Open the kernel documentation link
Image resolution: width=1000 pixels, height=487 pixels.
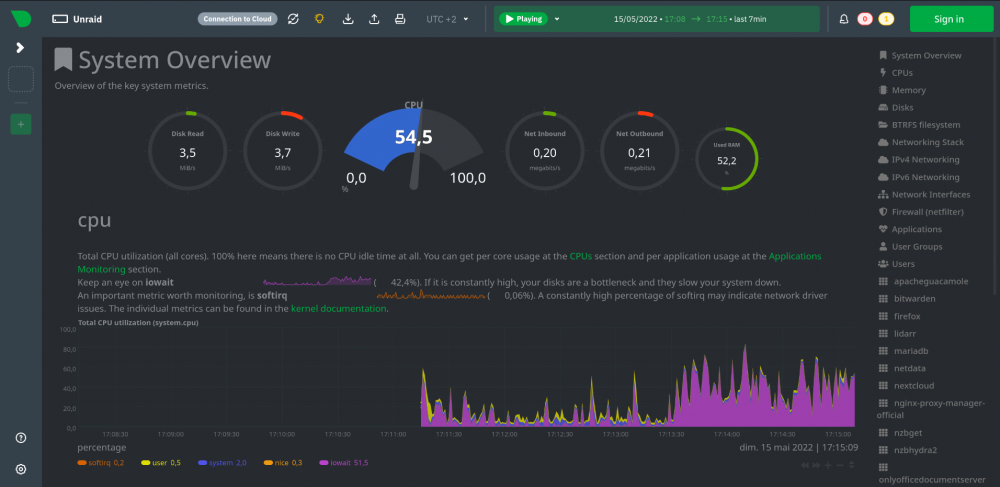pos(338,309)
